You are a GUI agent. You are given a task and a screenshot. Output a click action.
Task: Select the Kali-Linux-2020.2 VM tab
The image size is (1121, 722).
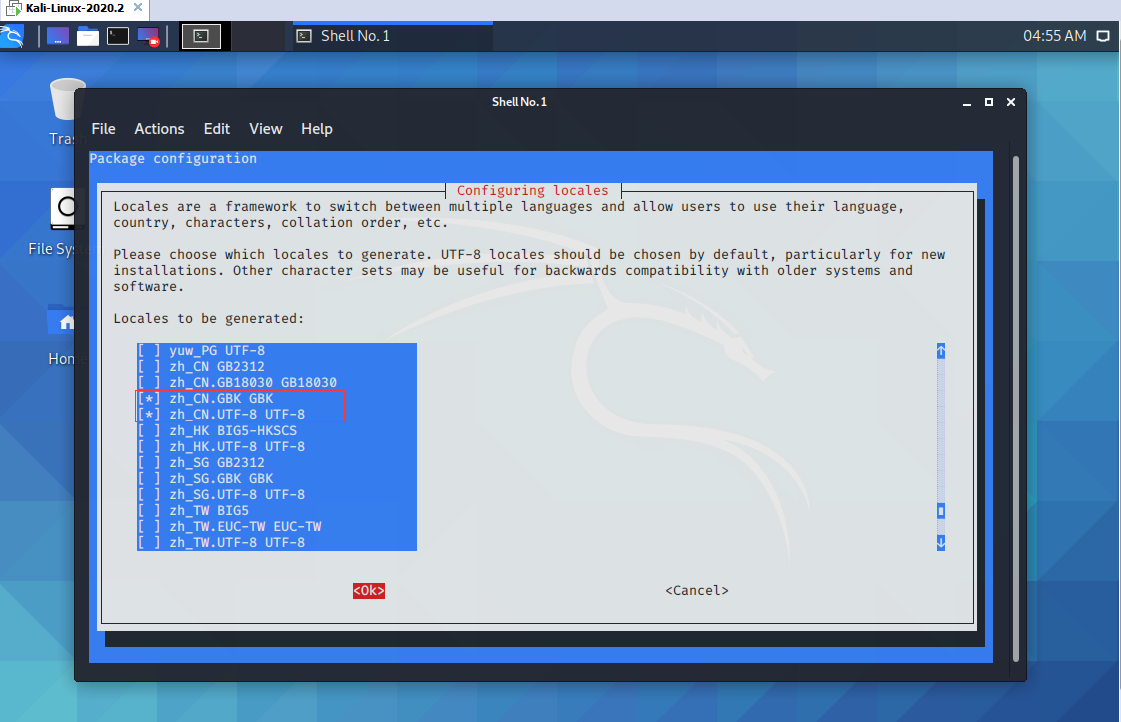74,8
